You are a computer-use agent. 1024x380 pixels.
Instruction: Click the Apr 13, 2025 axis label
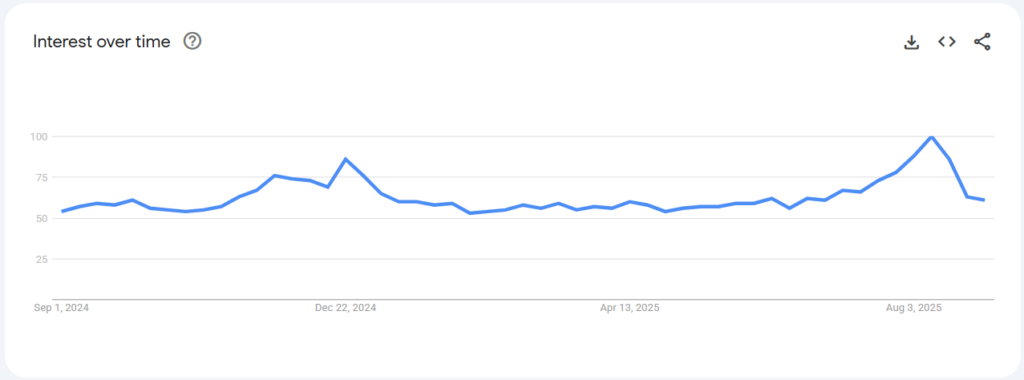[630, 308]
